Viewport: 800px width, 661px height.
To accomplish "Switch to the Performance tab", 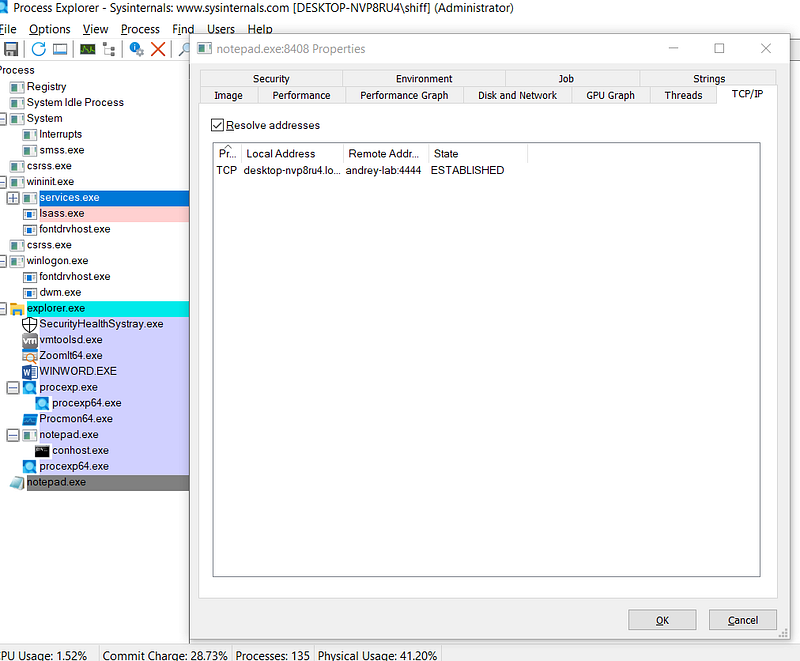I will coord(301,95).
